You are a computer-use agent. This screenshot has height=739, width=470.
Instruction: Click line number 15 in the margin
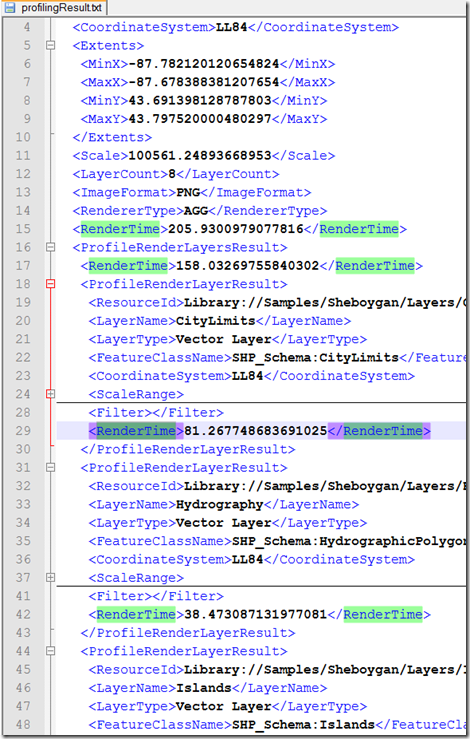pyautogui.click(x=23, y=229)
